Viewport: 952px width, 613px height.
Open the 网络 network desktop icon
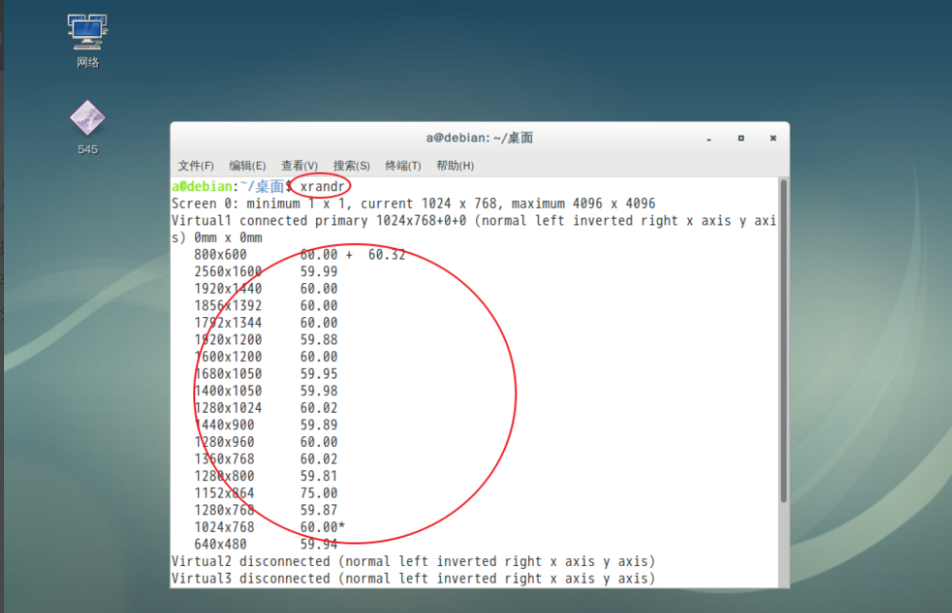(87, 40)
